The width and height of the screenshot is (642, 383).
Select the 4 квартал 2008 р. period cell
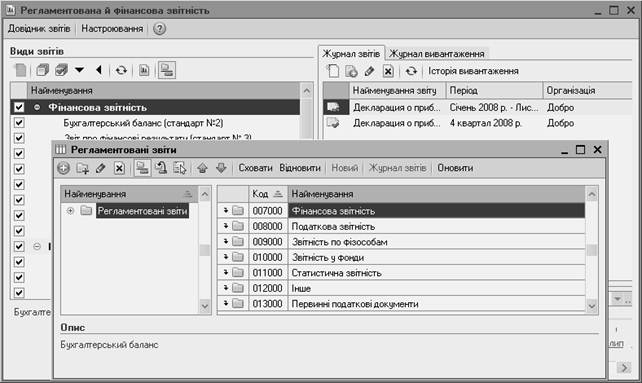point(495,123)
